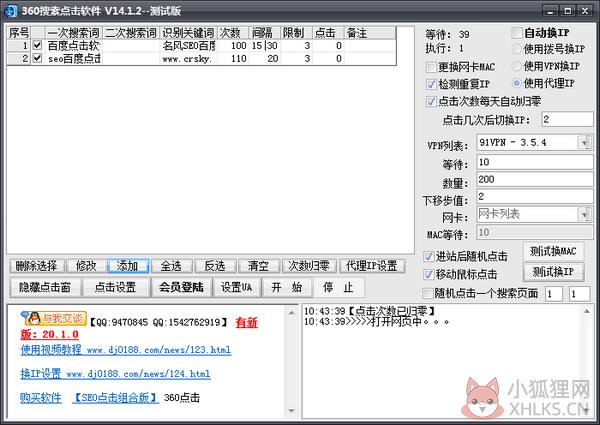Click the 限制 column header
The image size is (600, 425).
(x=297, y=33)
